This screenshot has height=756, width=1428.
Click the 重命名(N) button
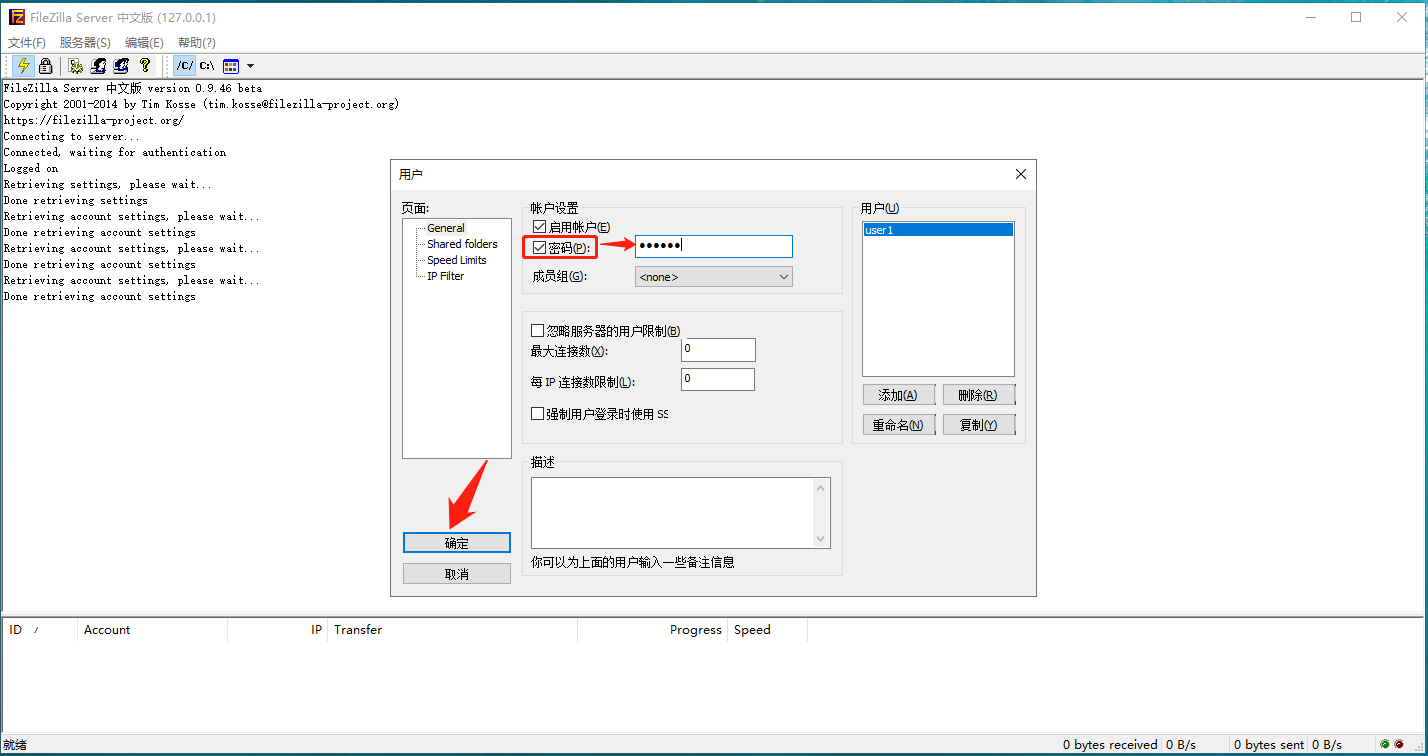click(899, 425)
